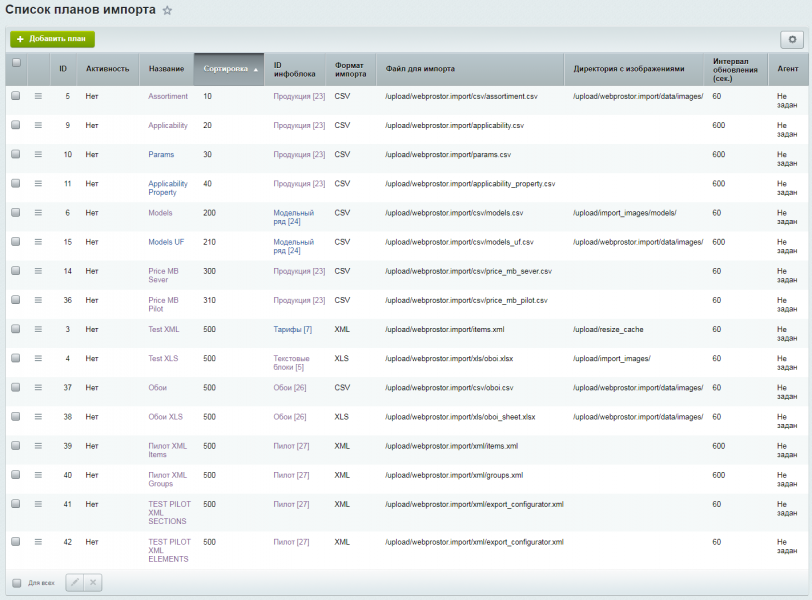Open the grid settings gear icon
Screen dimensions: 812x600
pos(792,39)
